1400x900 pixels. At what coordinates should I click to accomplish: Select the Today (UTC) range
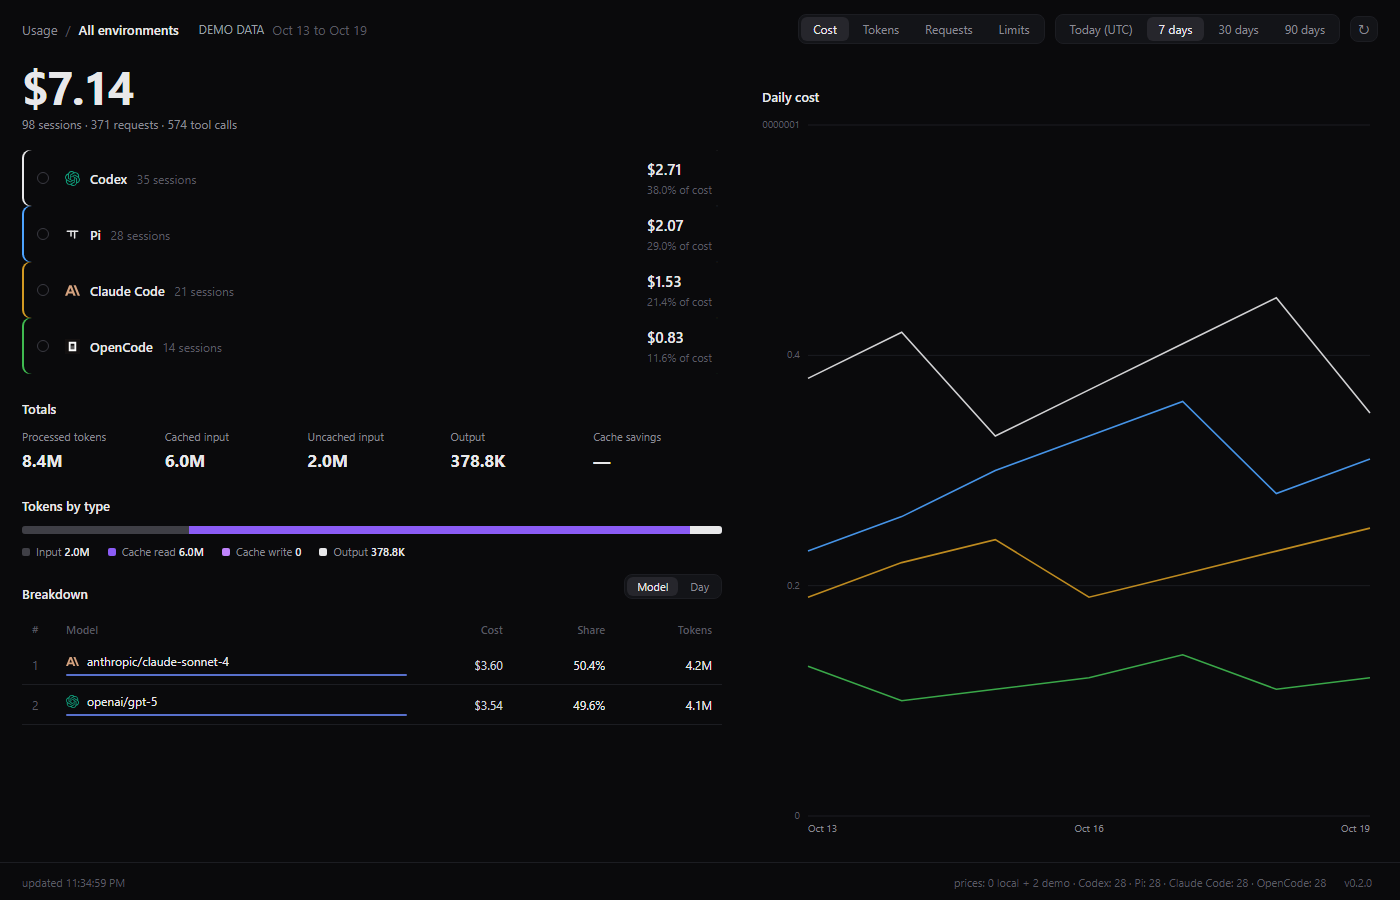[1101, 30]
